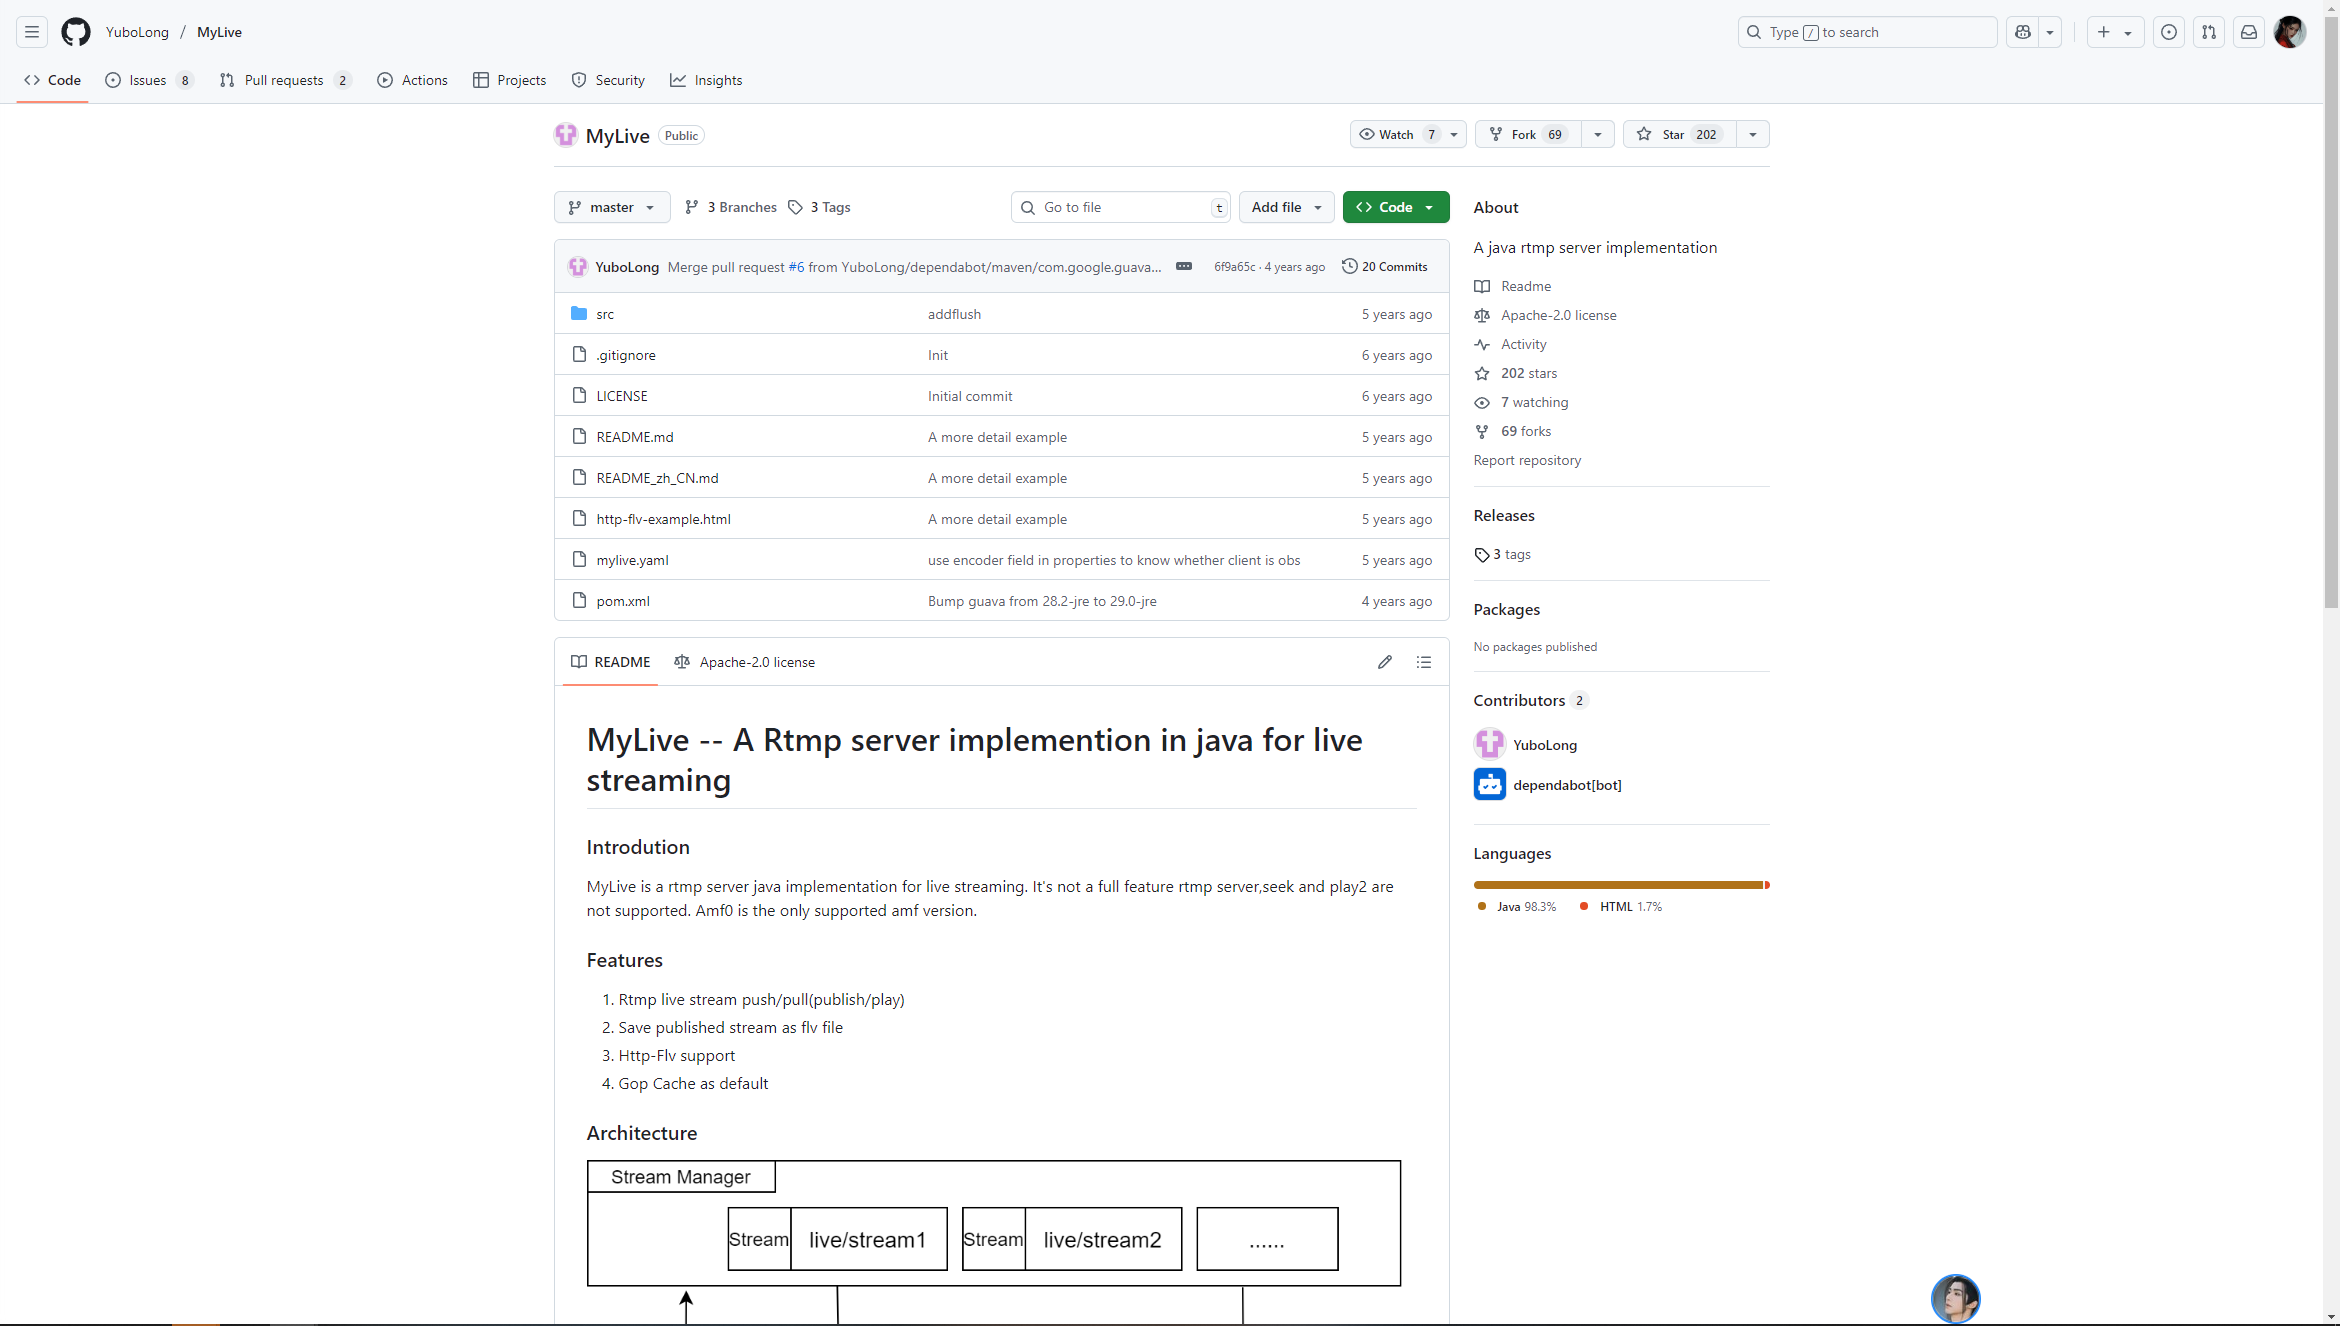Viewport: 2340px width, 1326px height.
Task: Open dependabot[bot] contributor profile
Action: [x=1567, y=784]
